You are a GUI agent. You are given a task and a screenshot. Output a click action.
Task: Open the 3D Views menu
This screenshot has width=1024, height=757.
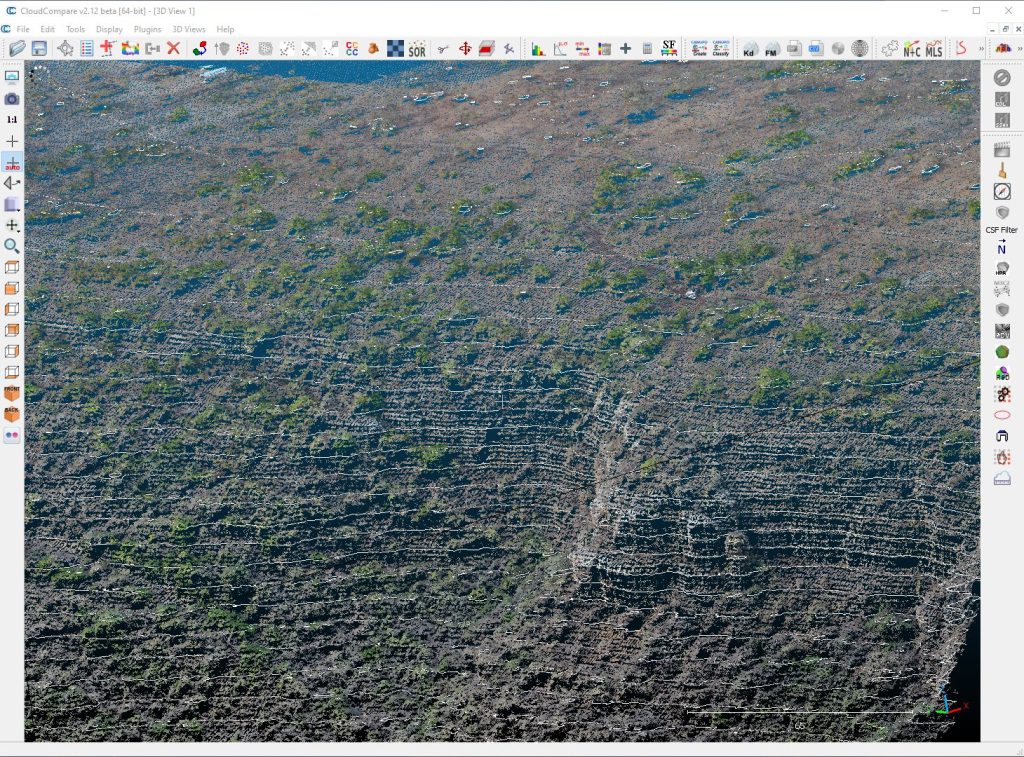click(x=188, y=29)
